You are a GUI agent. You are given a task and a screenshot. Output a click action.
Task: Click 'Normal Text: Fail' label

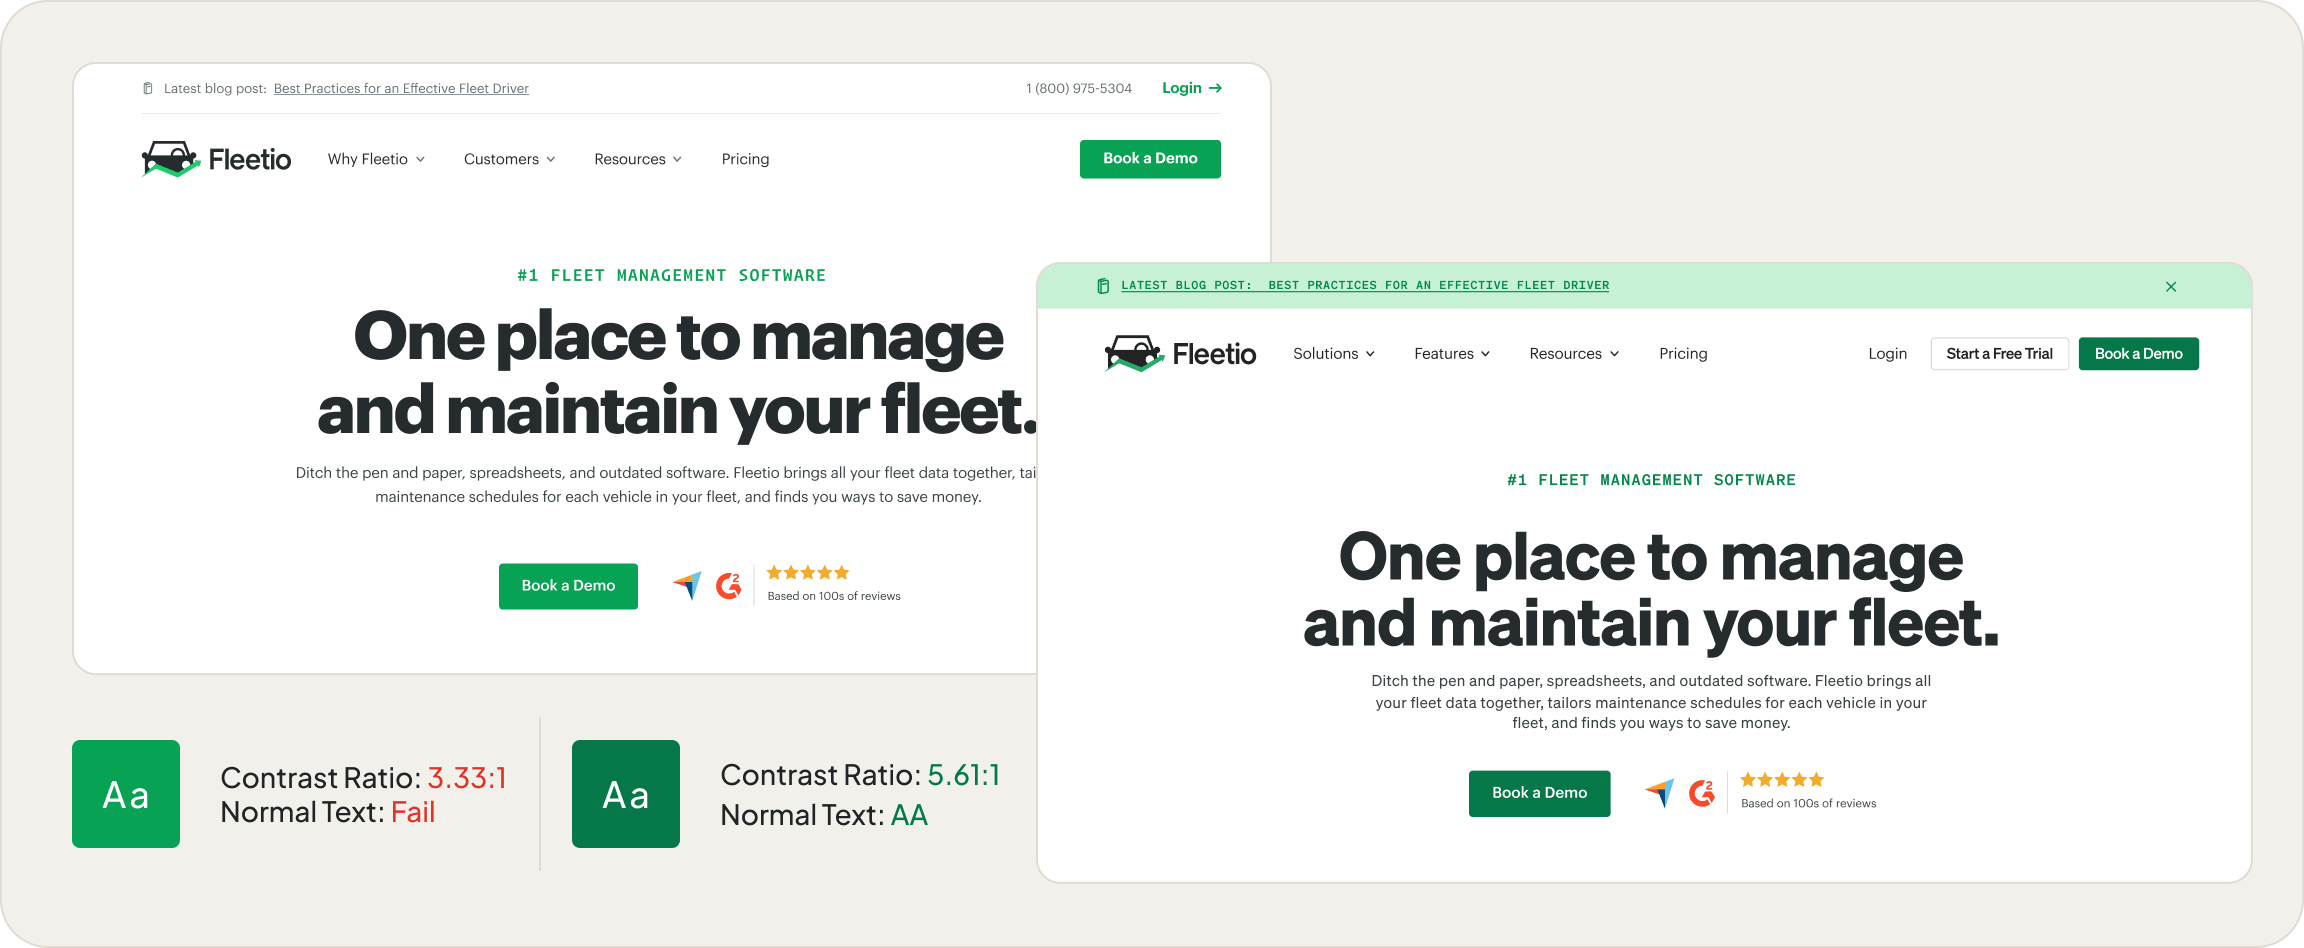pos(328,812)
